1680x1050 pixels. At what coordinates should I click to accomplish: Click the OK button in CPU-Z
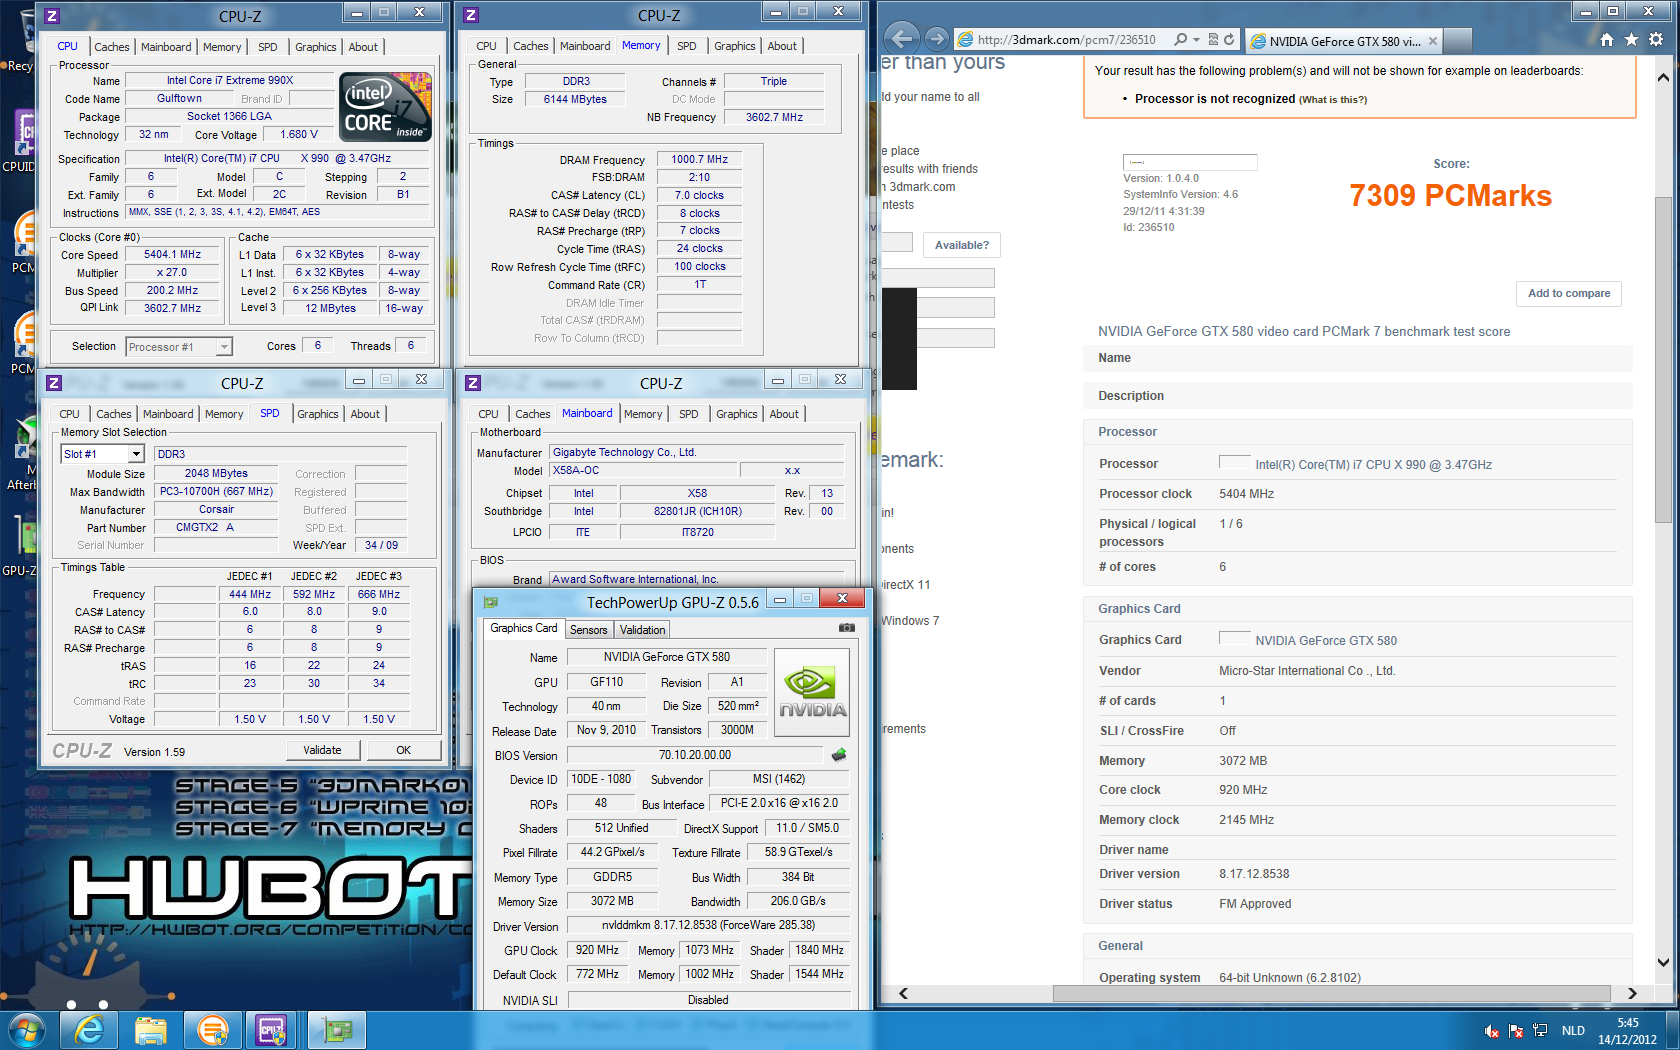403,750
